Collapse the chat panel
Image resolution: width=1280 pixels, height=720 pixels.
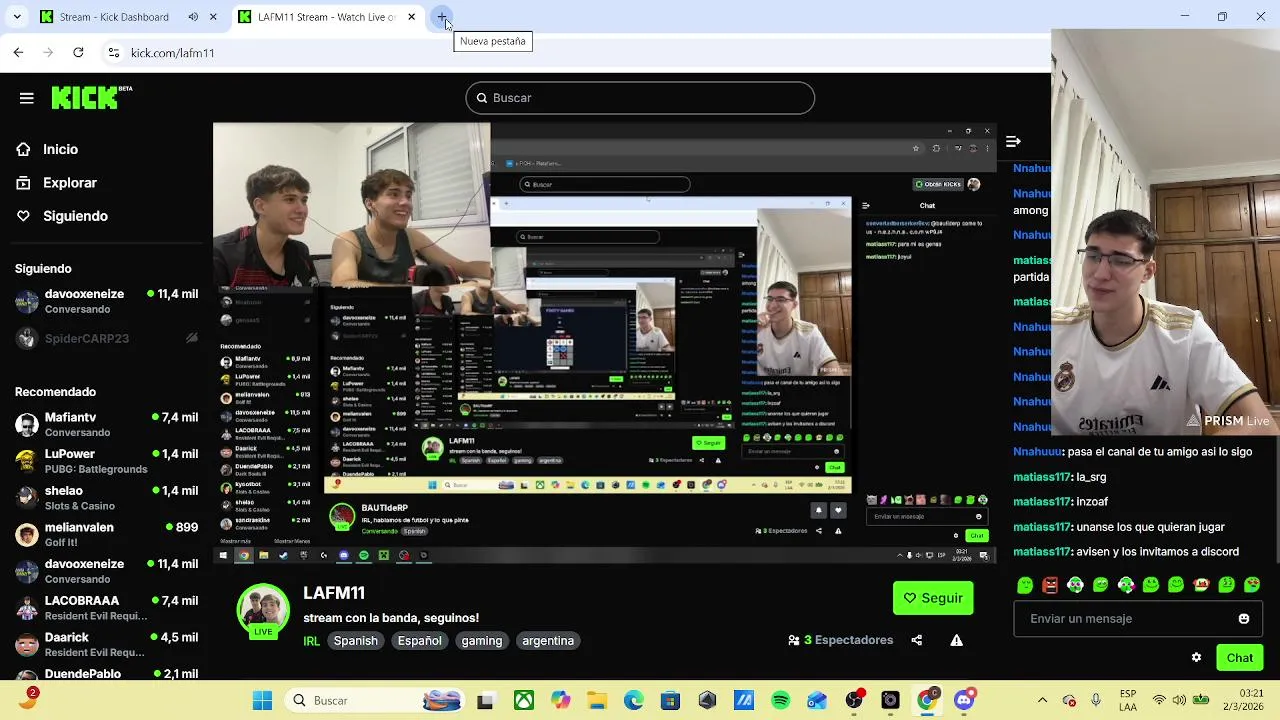click(1013, 142)
